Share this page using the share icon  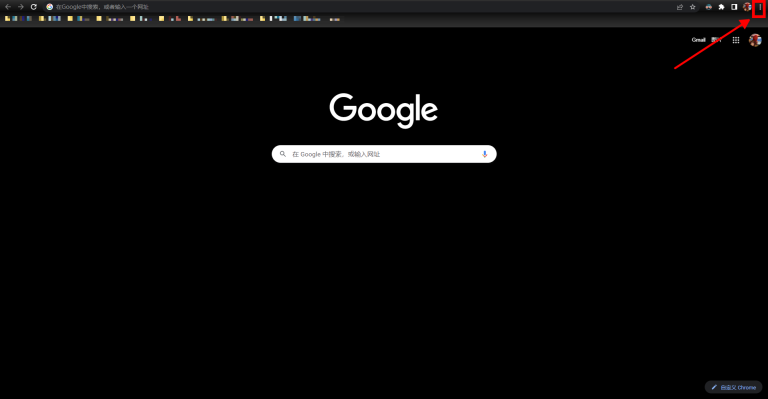coord(680,7)
